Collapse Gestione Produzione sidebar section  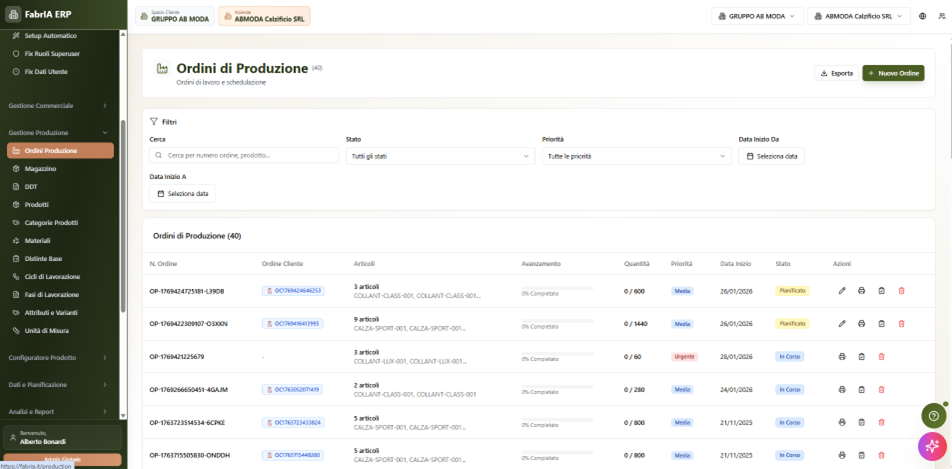pyautogui.click(x=58, y=132)
